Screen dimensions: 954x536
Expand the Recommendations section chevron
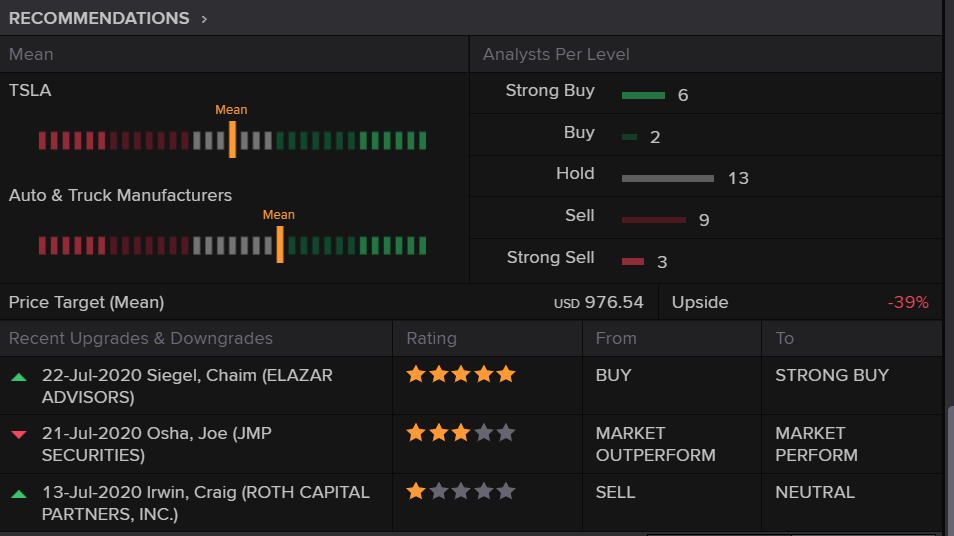coord(204,19)
